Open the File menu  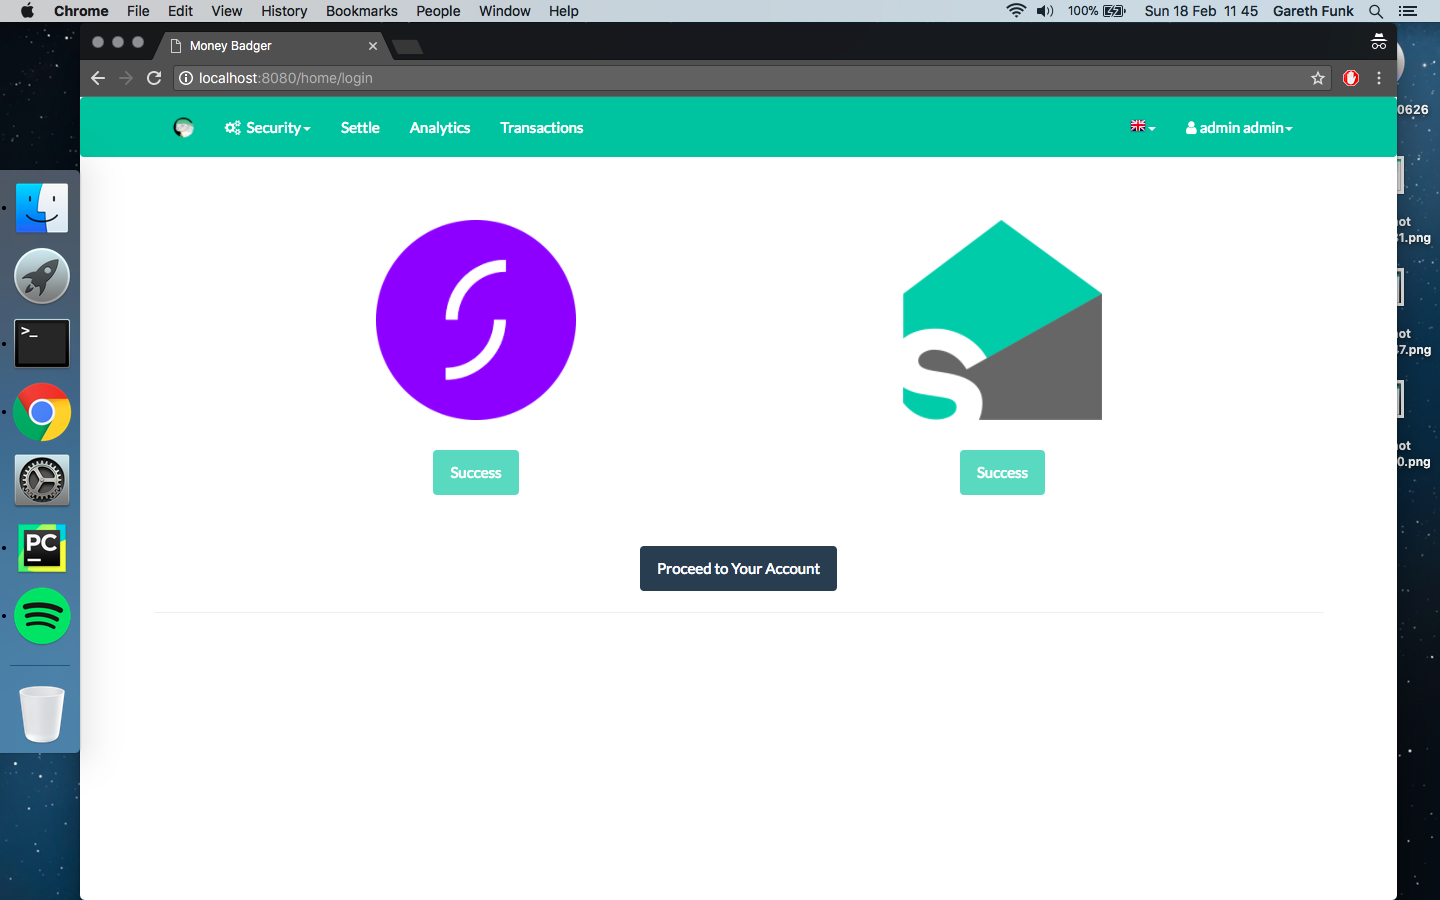(x=138, y=11)
